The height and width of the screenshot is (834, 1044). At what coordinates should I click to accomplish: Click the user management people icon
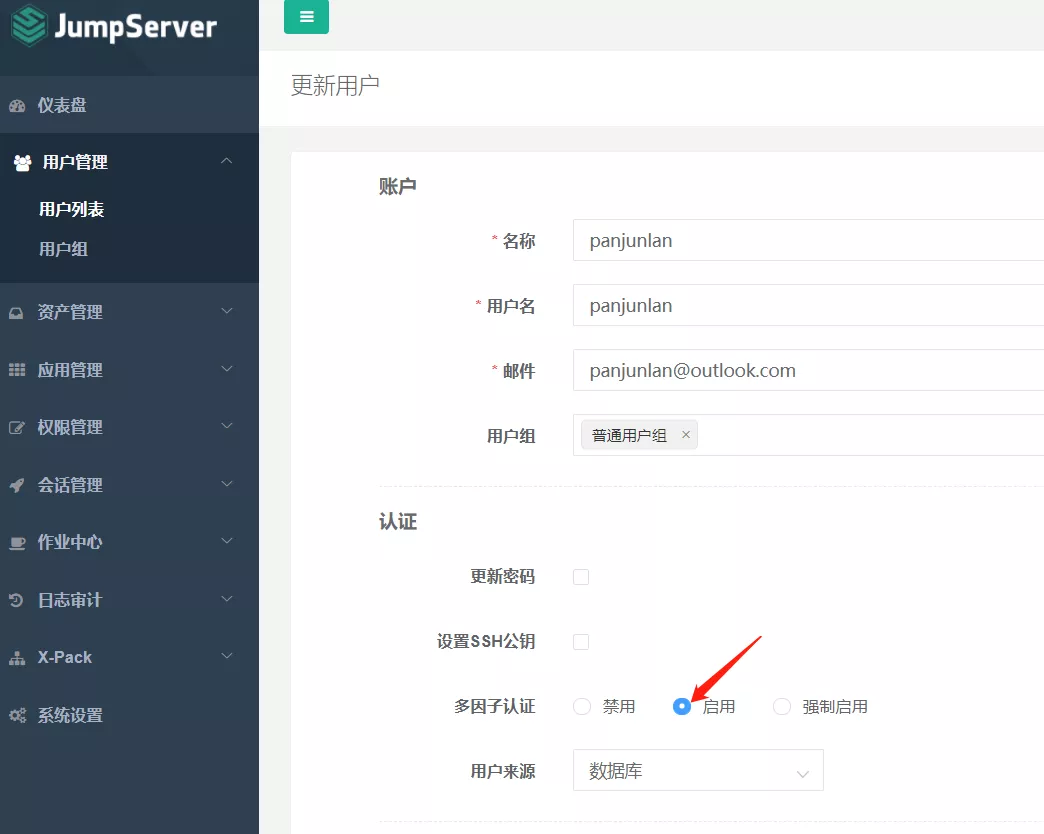click(x=22, y=163)
